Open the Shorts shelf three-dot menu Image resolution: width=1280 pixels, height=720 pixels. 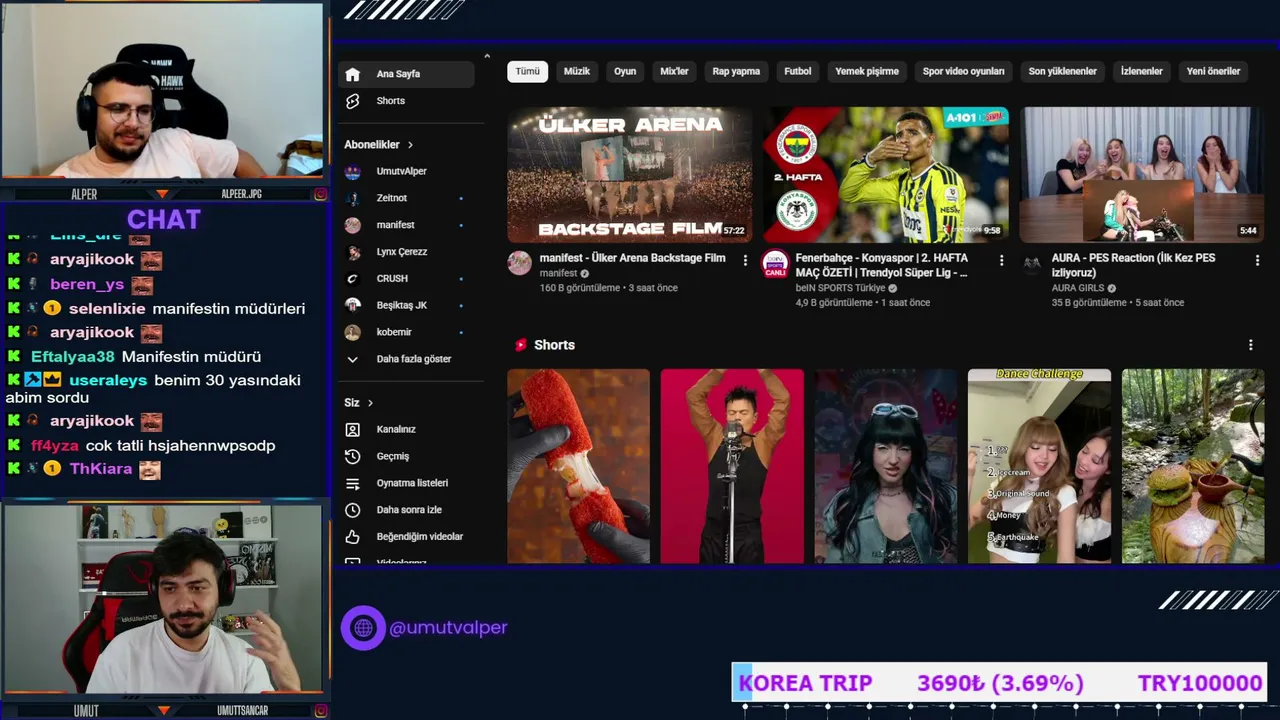click(x=1250, y=345)
